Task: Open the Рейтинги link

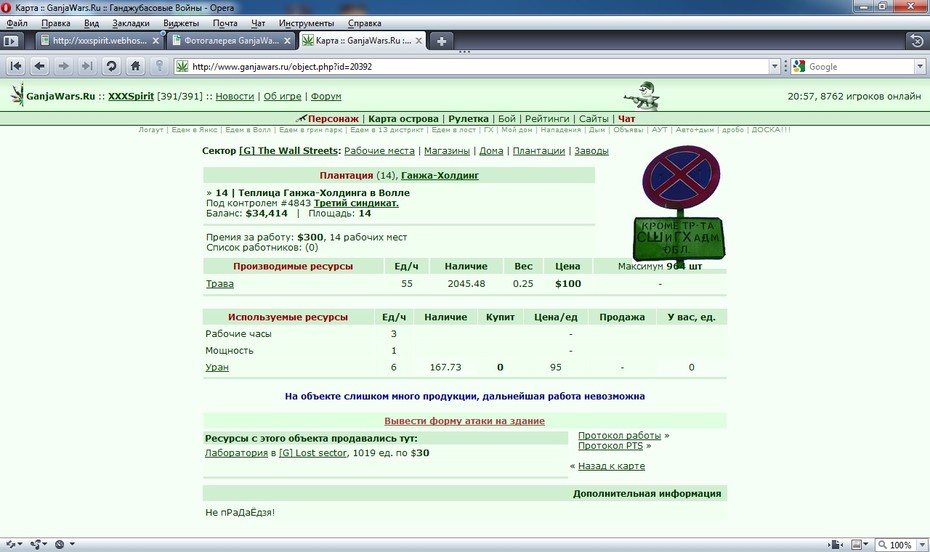Action: coord(547,119)
